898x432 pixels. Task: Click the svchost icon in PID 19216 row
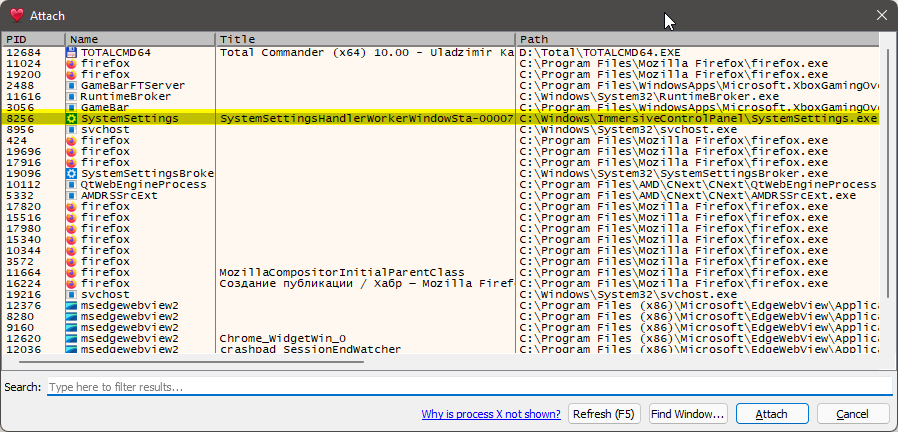[72, 294]
